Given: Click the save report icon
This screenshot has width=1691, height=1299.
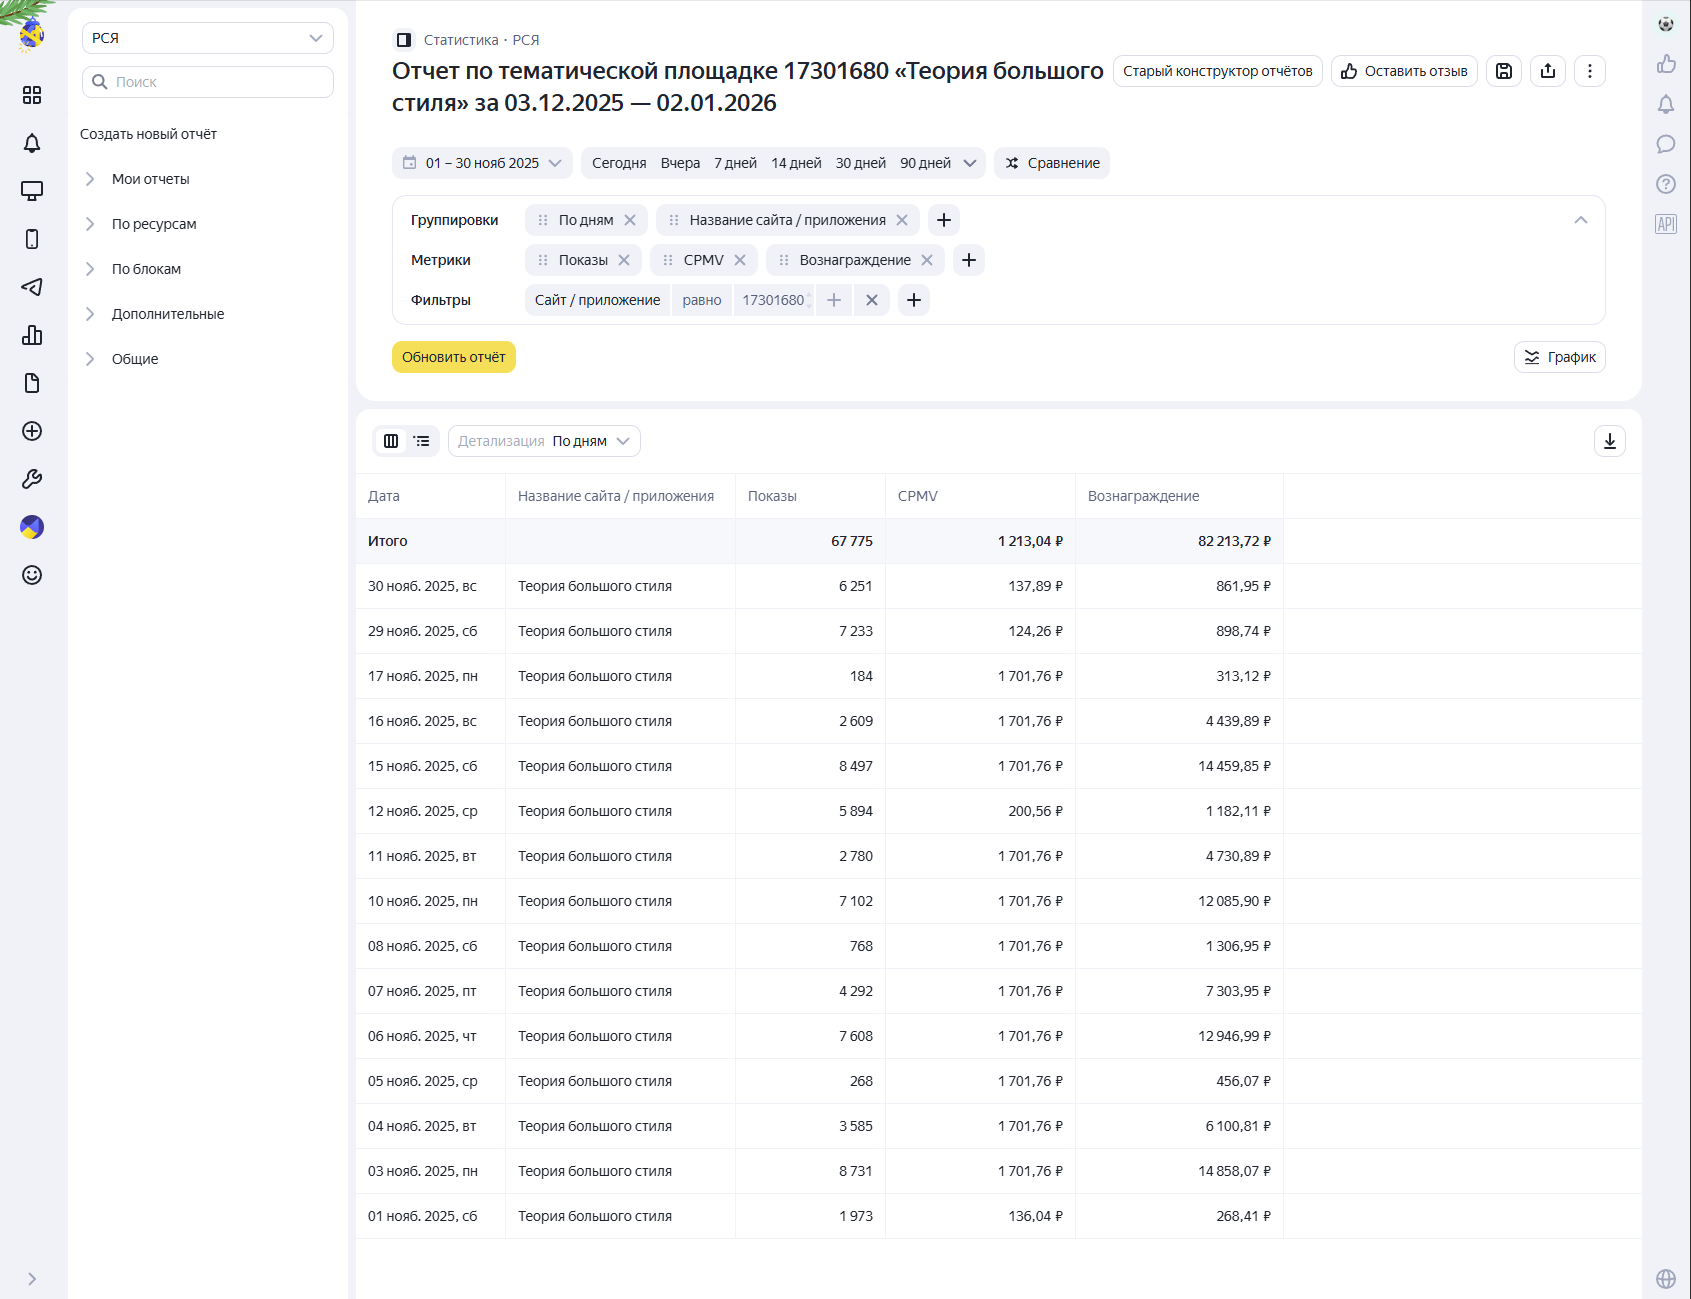Looking at the screenshot, I should click(x=1504, y=71).
